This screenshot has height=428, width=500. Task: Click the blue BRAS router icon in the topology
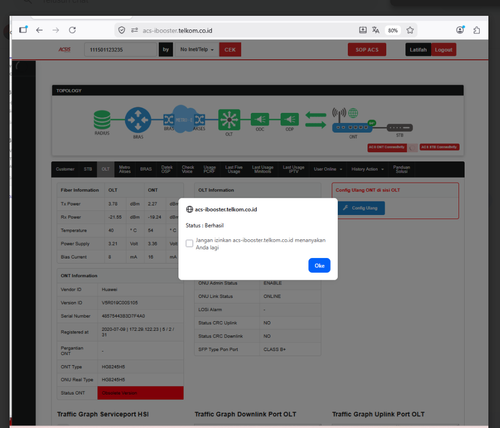click(138, 120)
